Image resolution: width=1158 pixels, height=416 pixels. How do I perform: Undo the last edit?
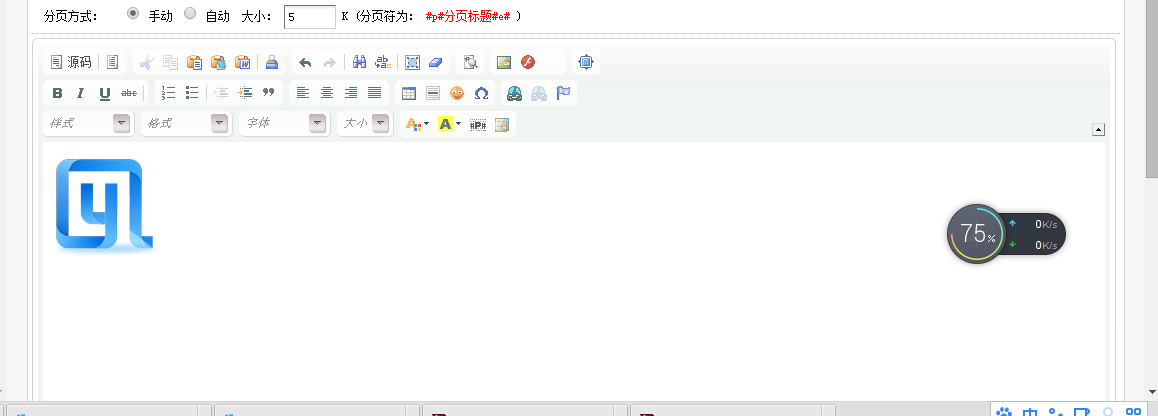coord(305,62)
